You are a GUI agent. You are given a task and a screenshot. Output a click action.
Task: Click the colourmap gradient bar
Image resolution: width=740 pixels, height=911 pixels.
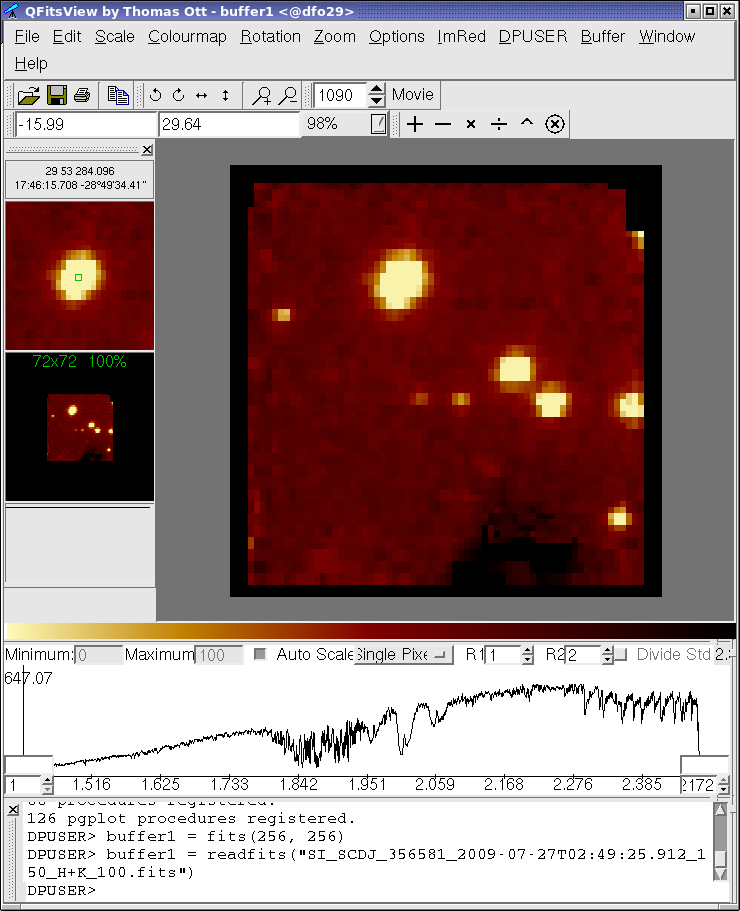pos(370,630)
